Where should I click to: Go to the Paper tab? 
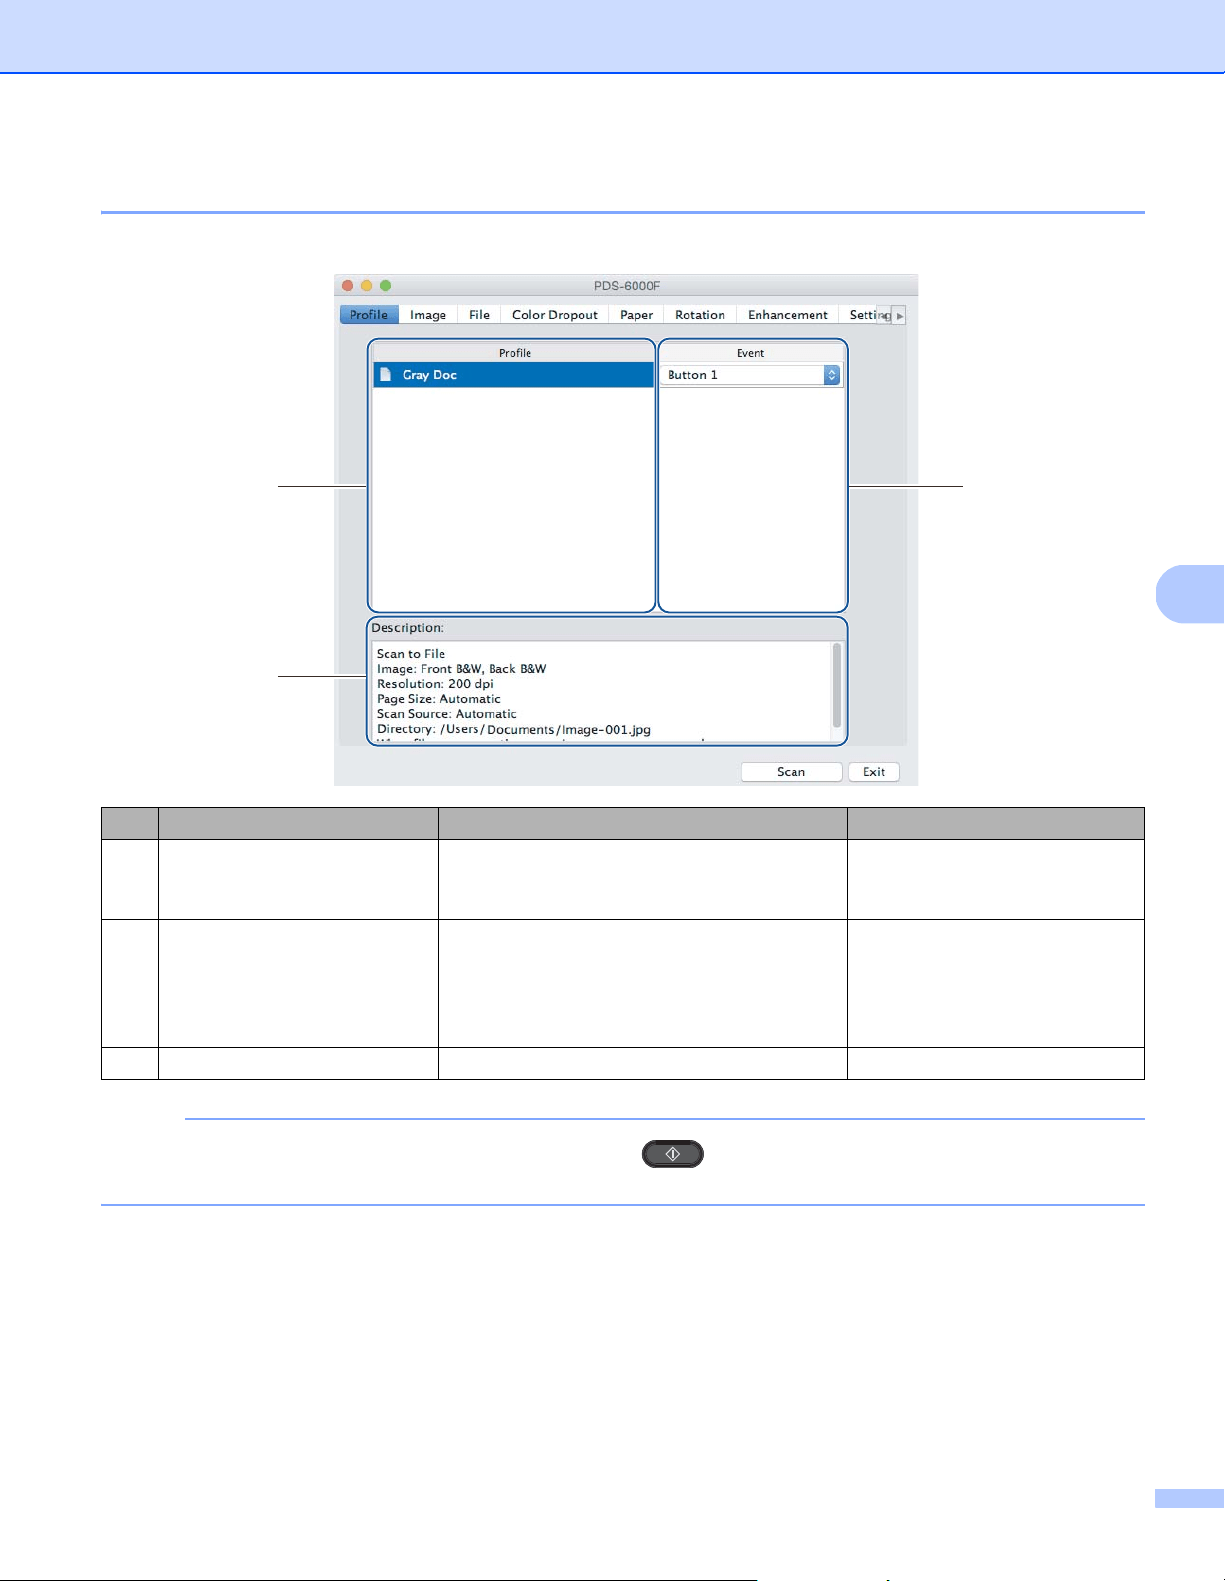pos(636,315)
